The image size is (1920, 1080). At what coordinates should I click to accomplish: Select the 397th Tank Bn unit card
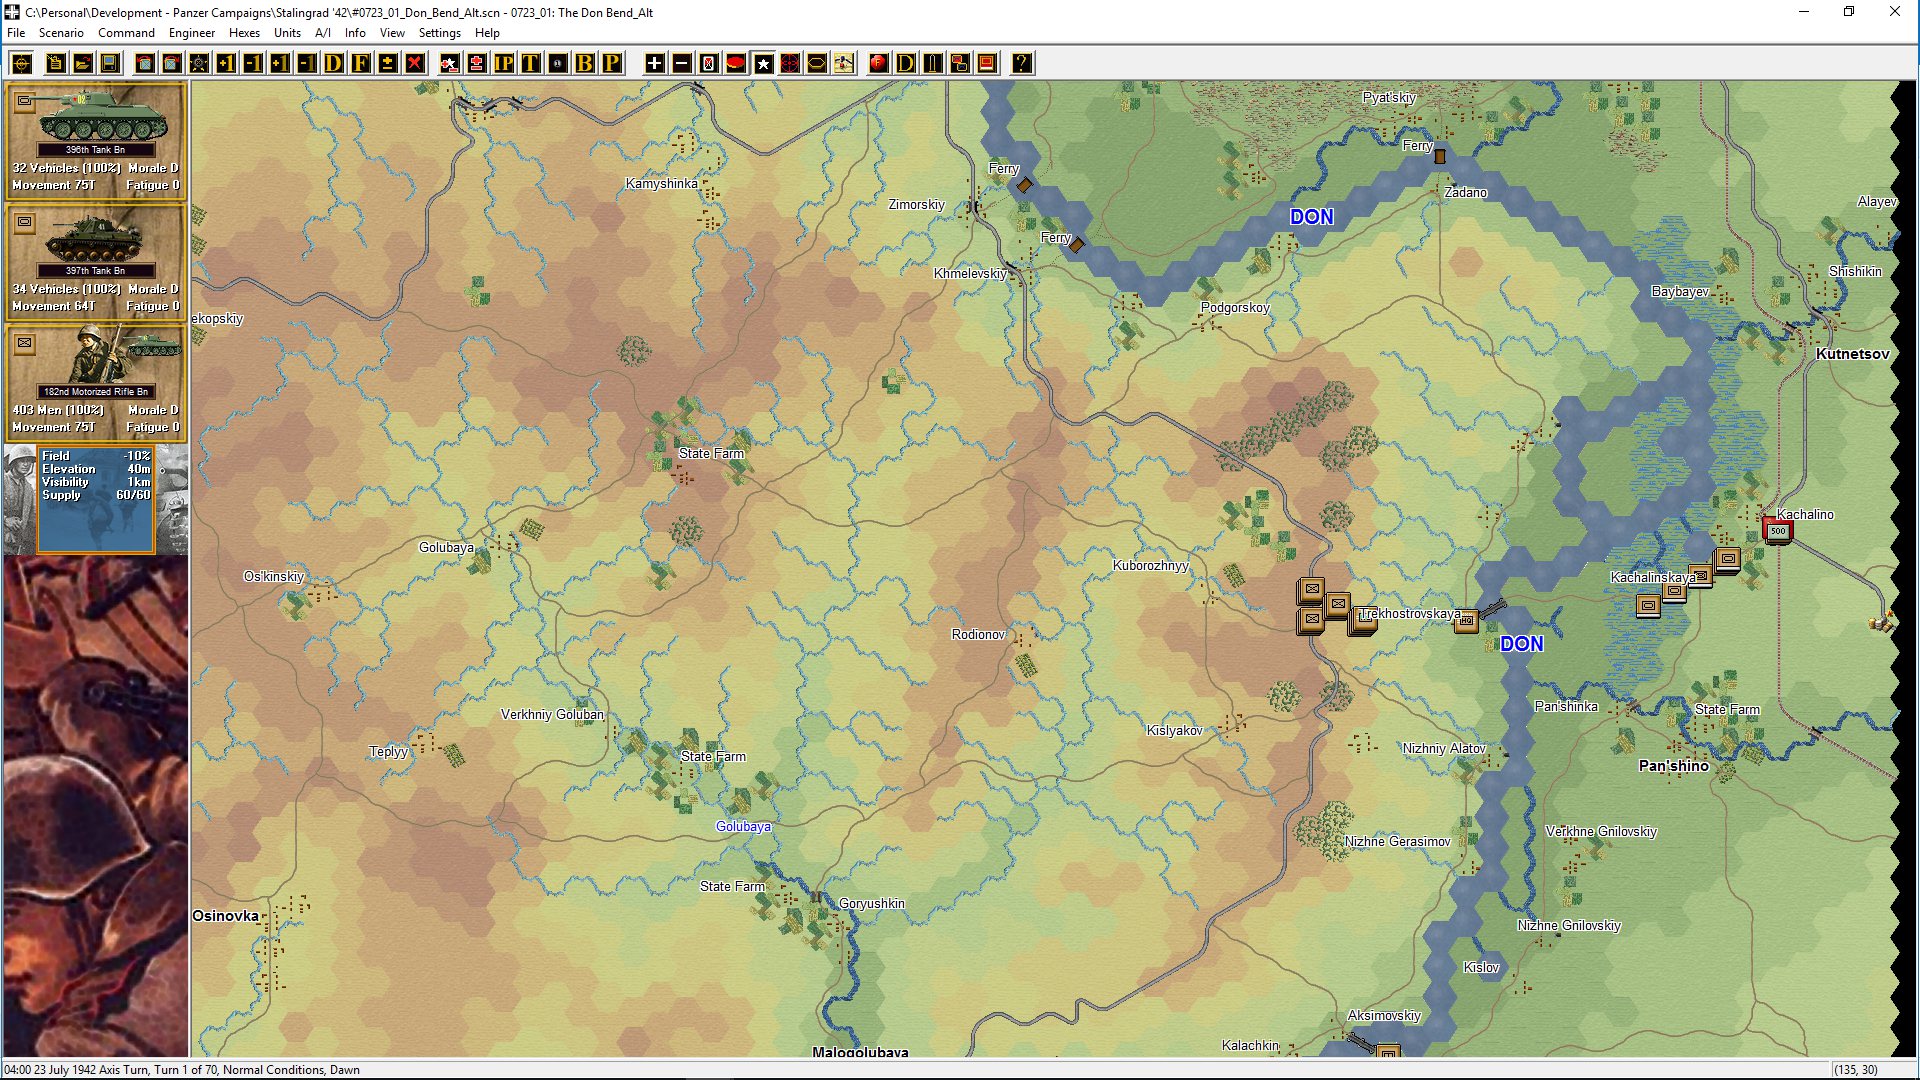click(x=96, y=262)
